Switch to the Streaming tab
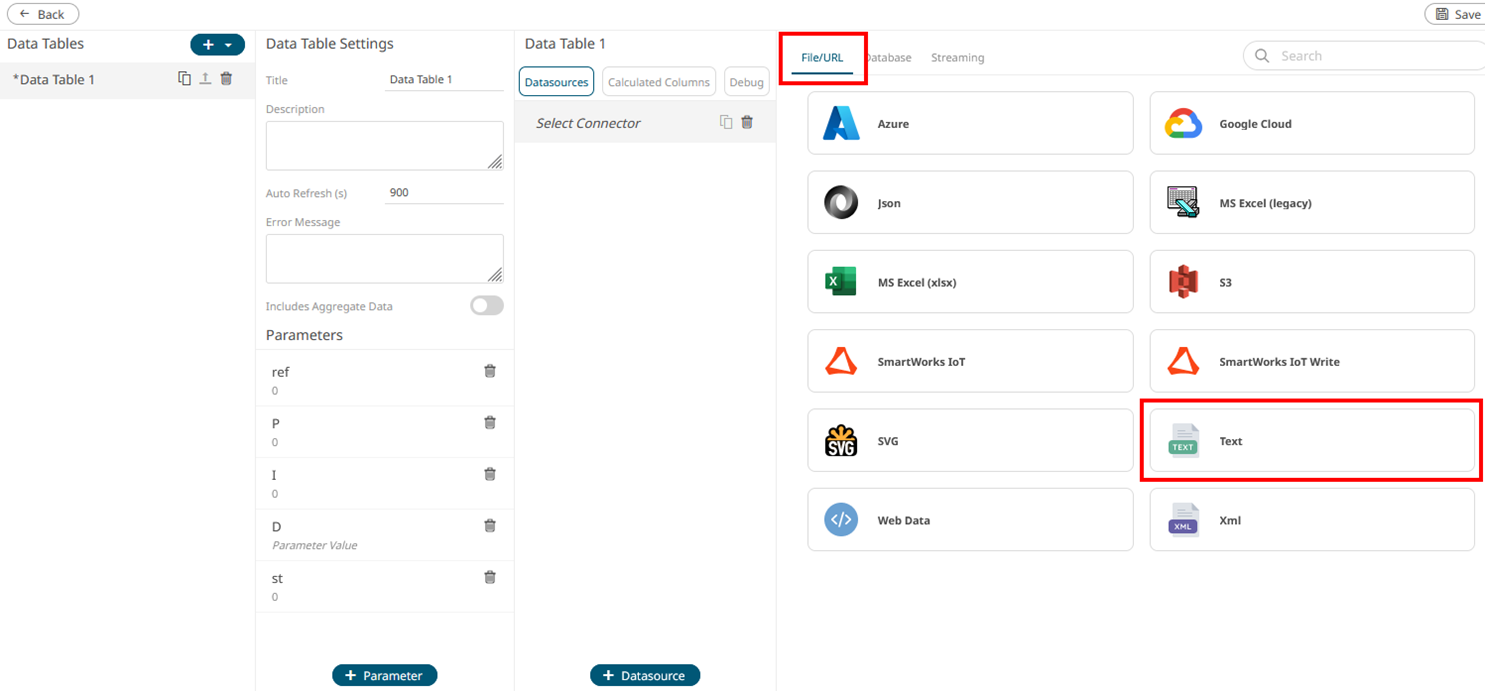 [x=957, y=58]
